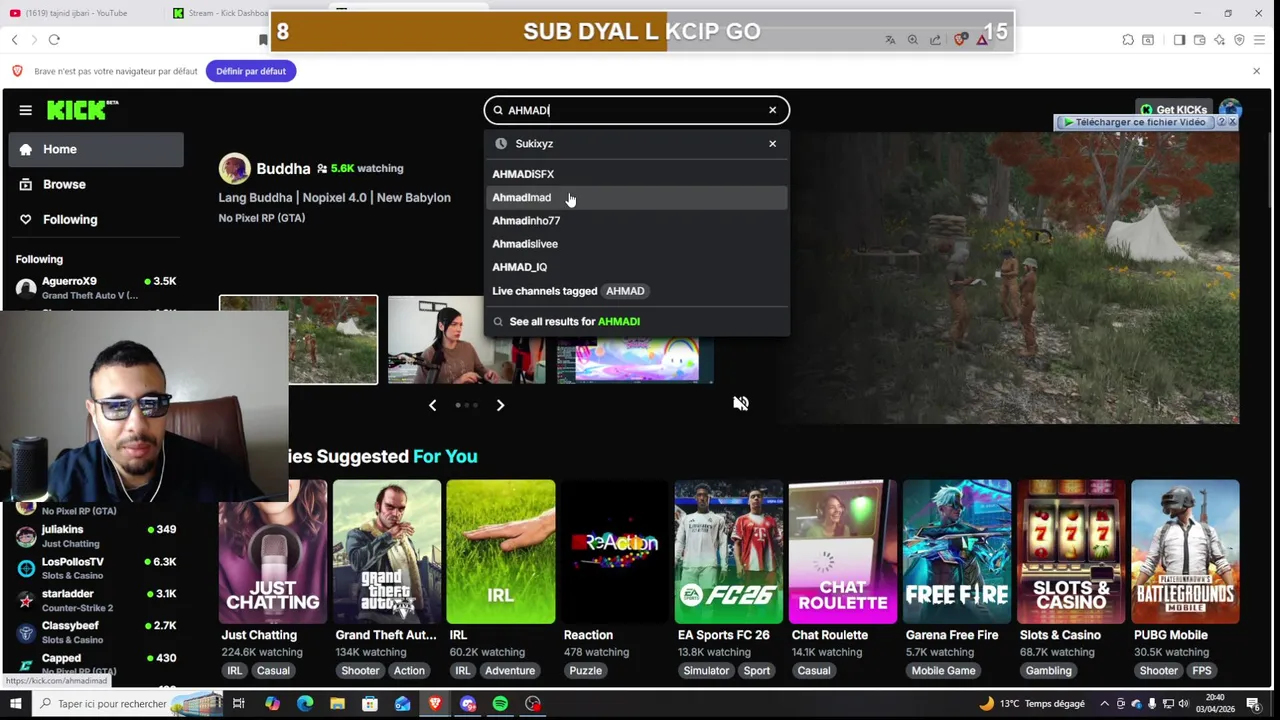This screenshot has height=720, width=1280.
Task: Click Puzzle tag under Reaction
Action: coord(586,671)
